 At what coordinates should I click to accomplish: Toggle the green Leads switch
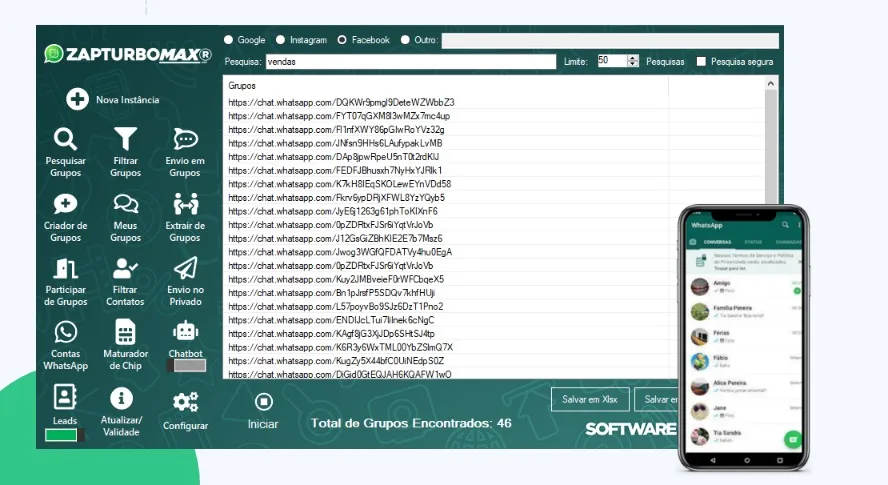(x=65, y=435)
